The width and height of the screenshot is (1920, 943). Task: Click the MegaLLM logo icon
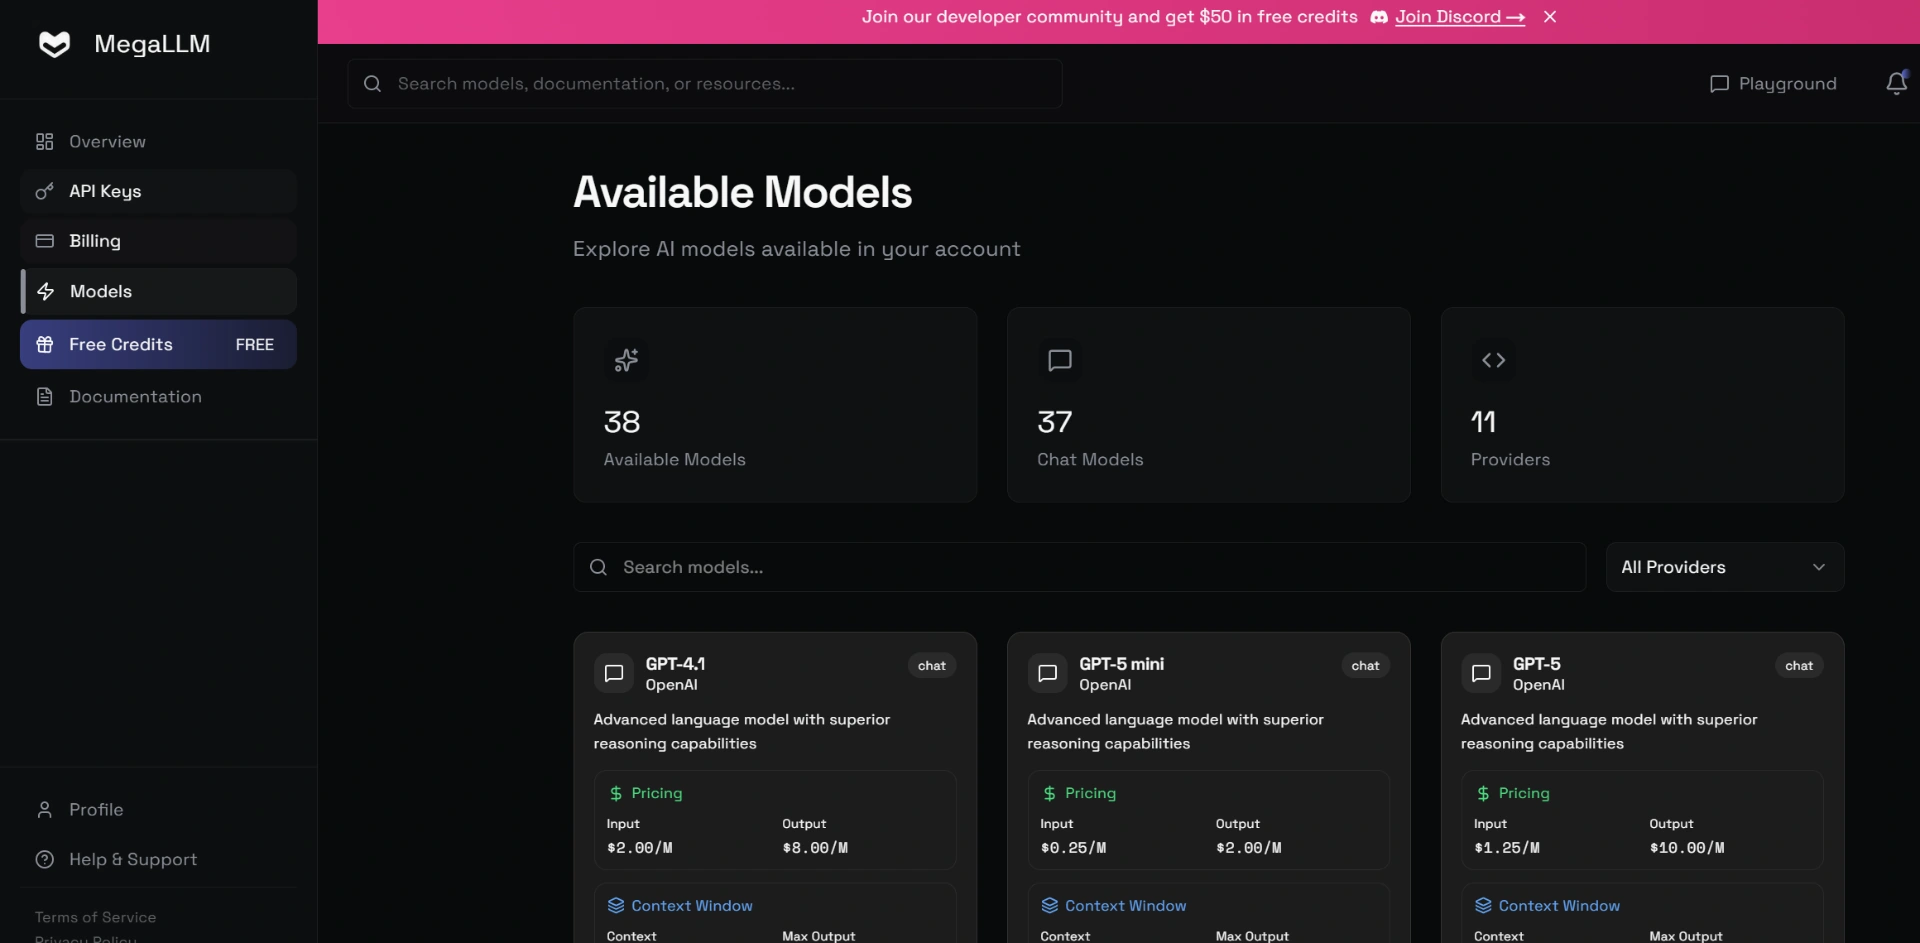coord(54,44)
